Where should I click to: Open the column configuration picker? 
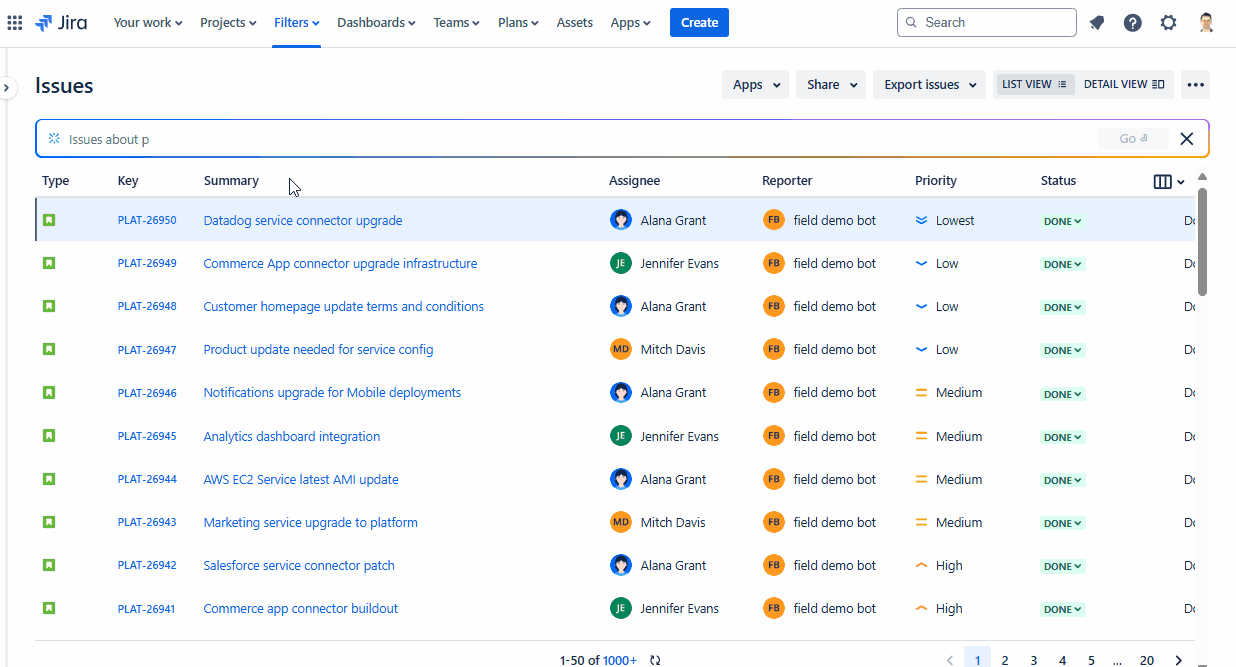click(x=1168, y=181)
